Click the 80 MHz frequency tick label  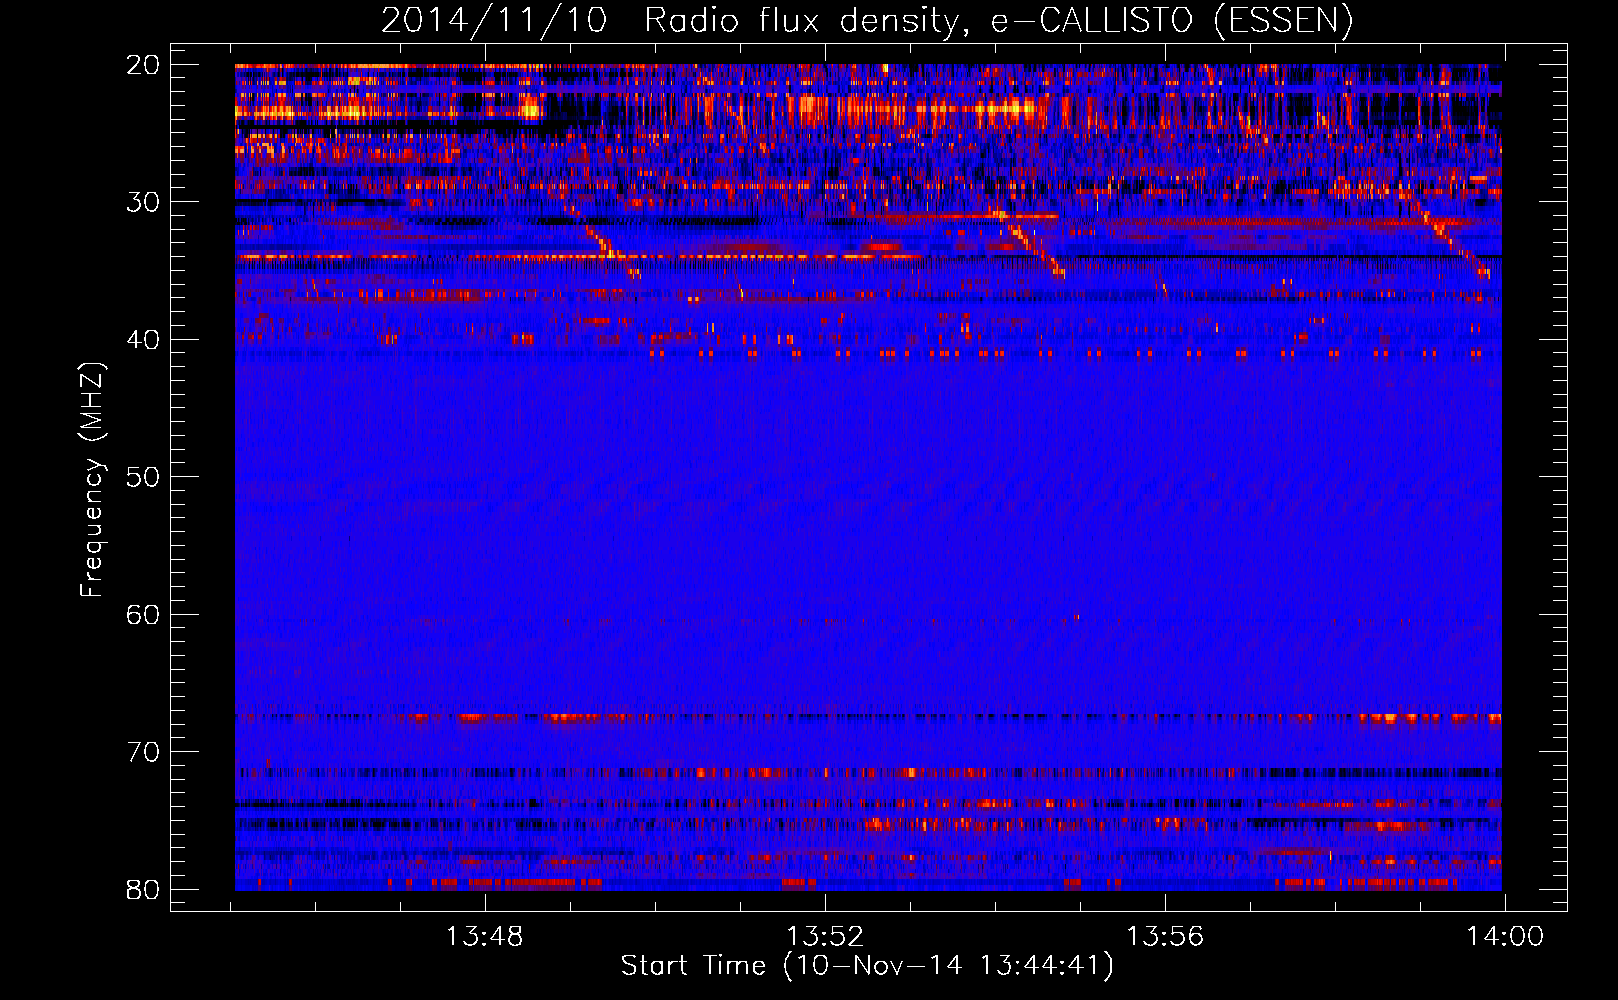(x=143, y=889)
